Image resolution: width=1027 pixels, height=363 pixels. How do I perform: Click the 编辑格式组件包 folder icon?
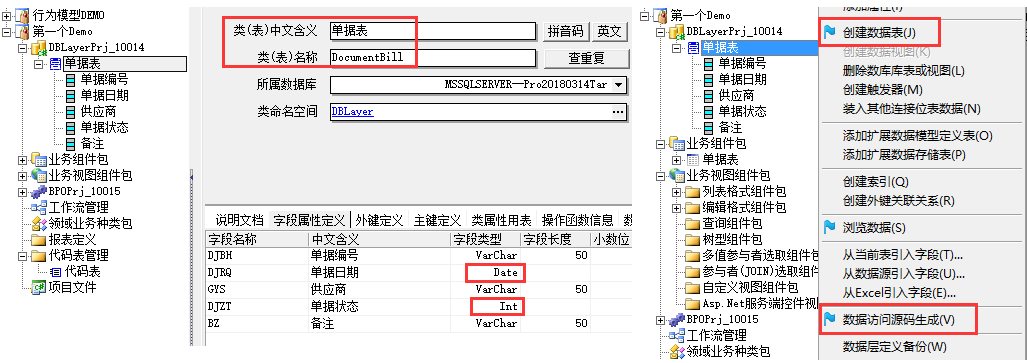click(x=692, y=208)
